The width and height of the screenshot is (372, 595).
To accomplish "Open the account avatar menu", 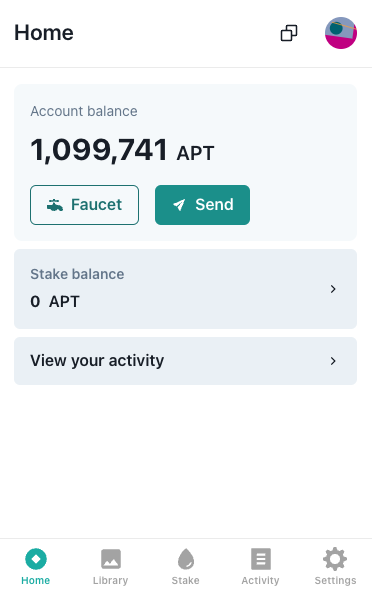I will click(x=340, y=33).
